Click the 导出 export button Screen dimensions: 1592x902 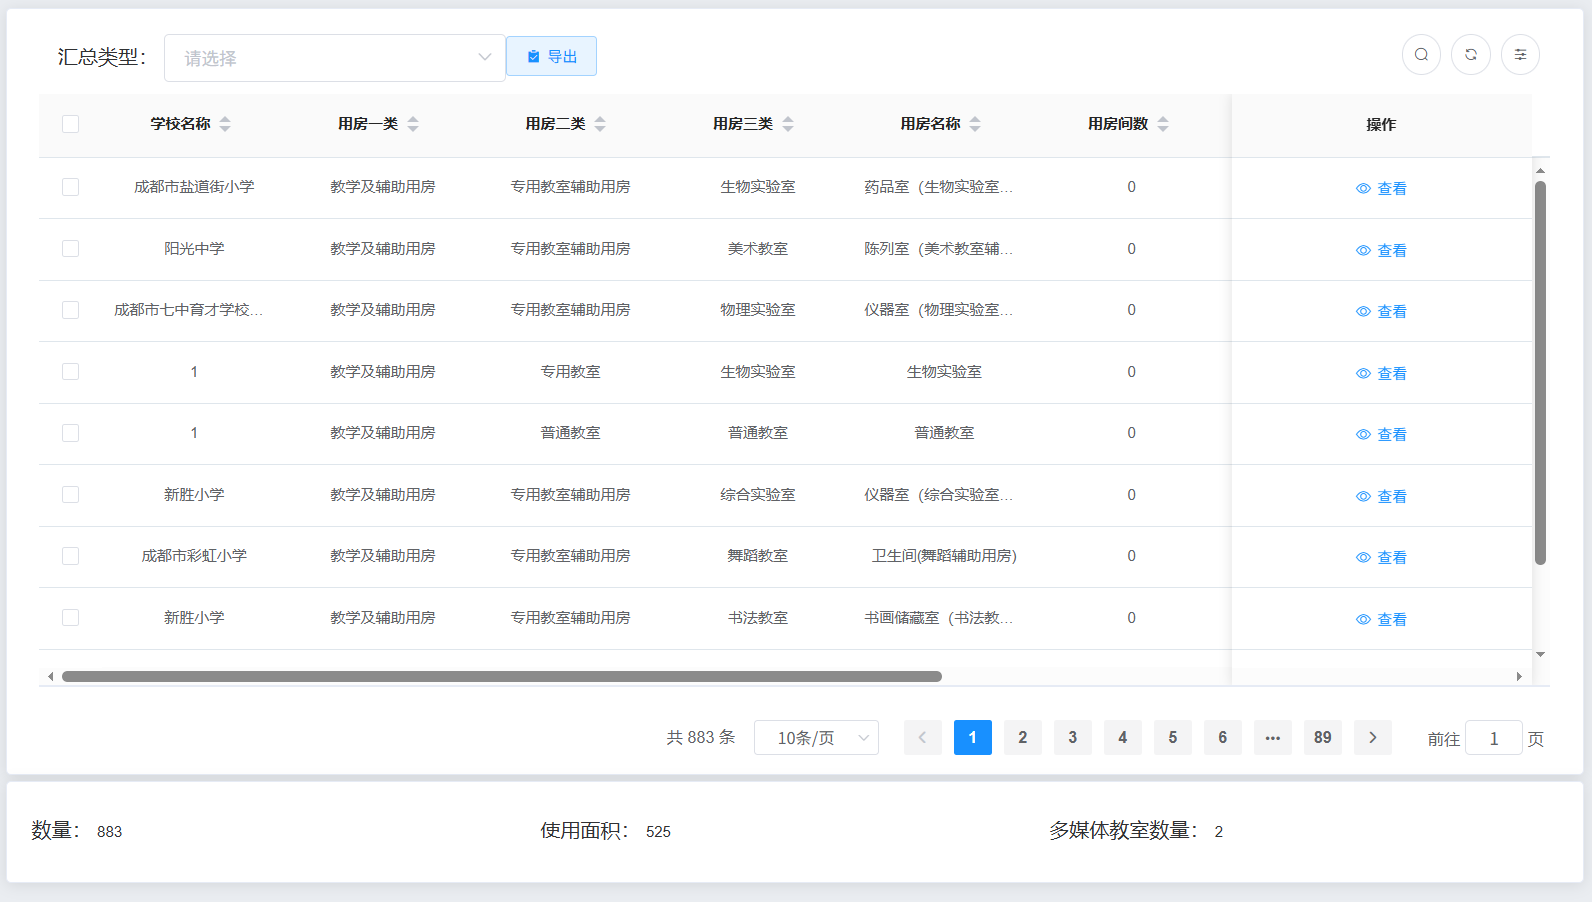click(551, 57)
